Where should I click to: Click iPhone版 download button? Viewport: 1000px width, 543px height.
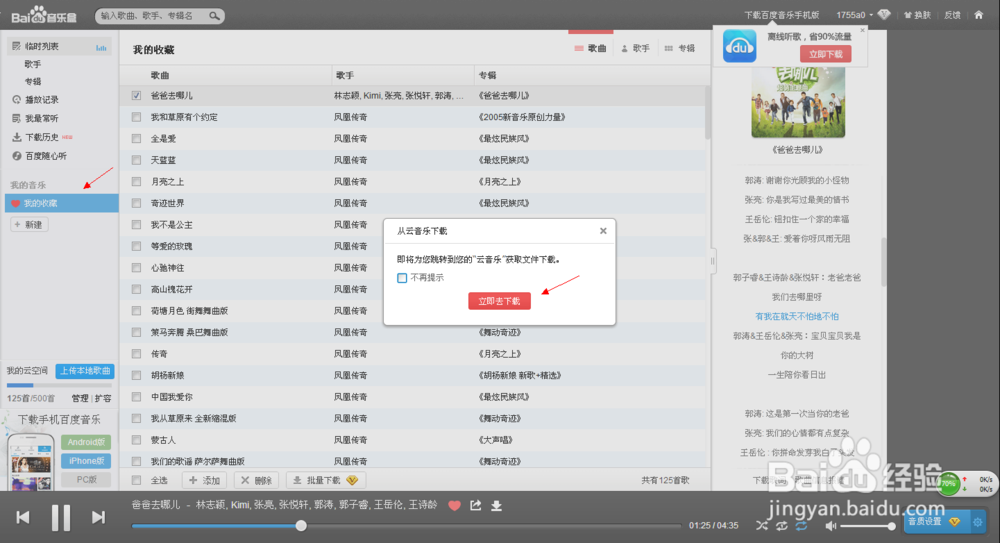[x=86, y=461]
